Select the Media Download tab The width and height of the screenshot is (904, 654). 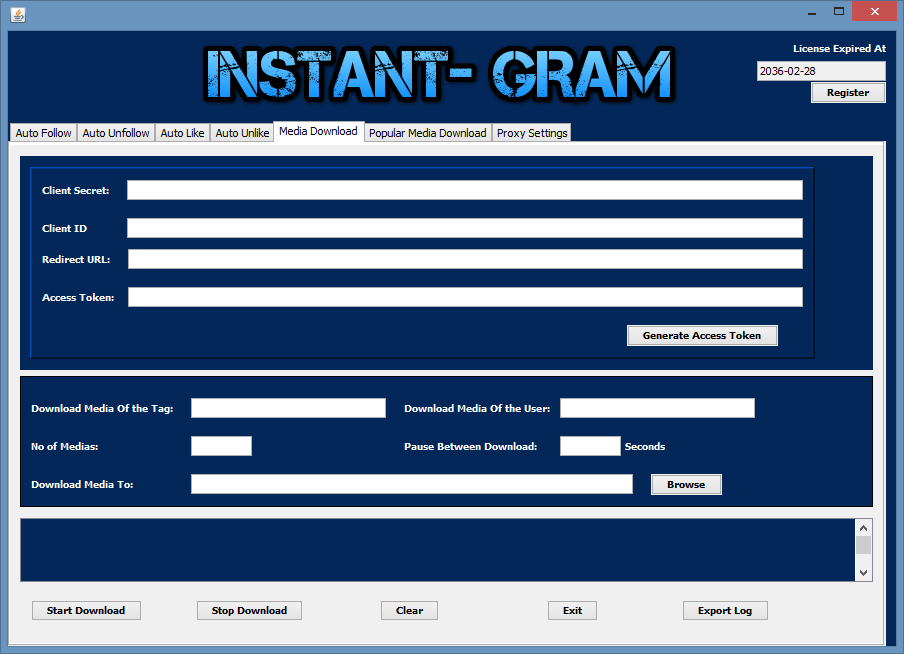[x=318, y=131]
